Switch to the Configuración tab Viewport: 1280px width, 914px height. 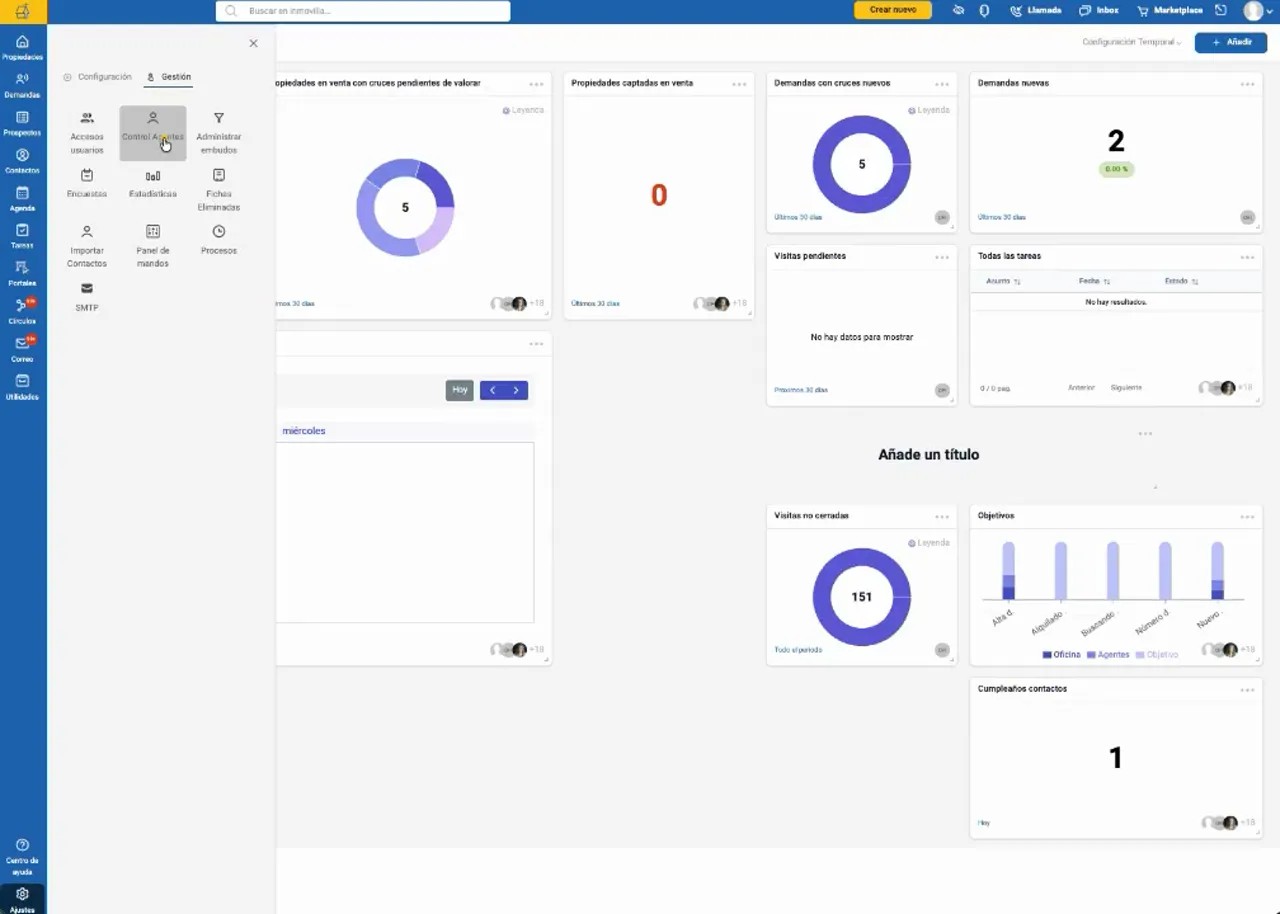coord(98,77)
